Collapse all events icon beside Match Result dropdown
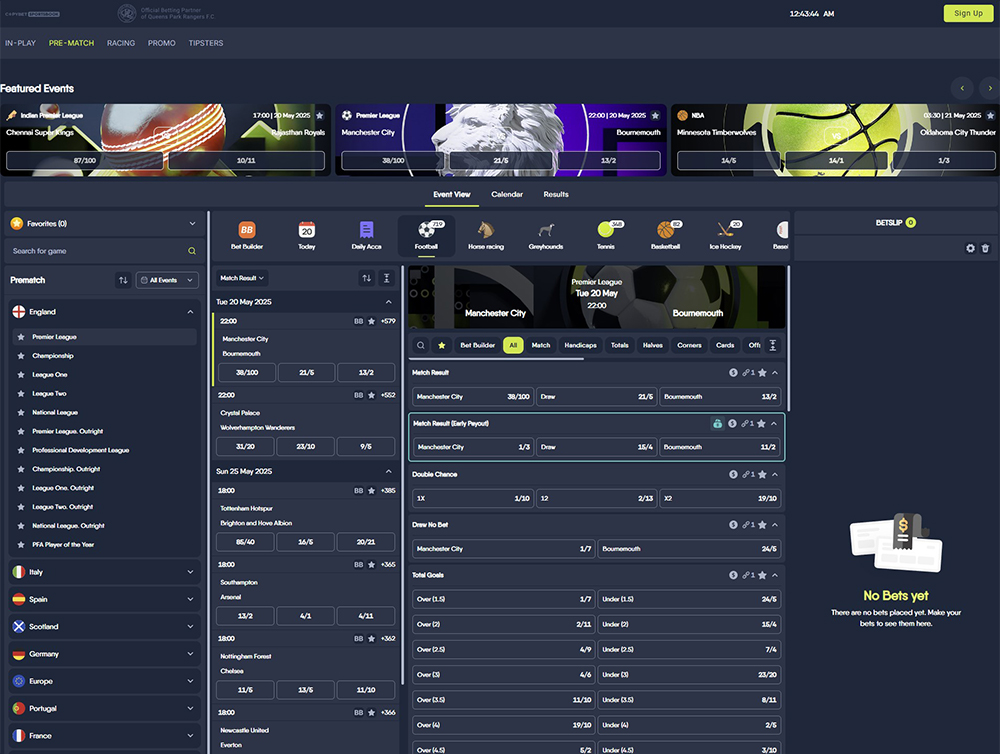 click(386, 278)
